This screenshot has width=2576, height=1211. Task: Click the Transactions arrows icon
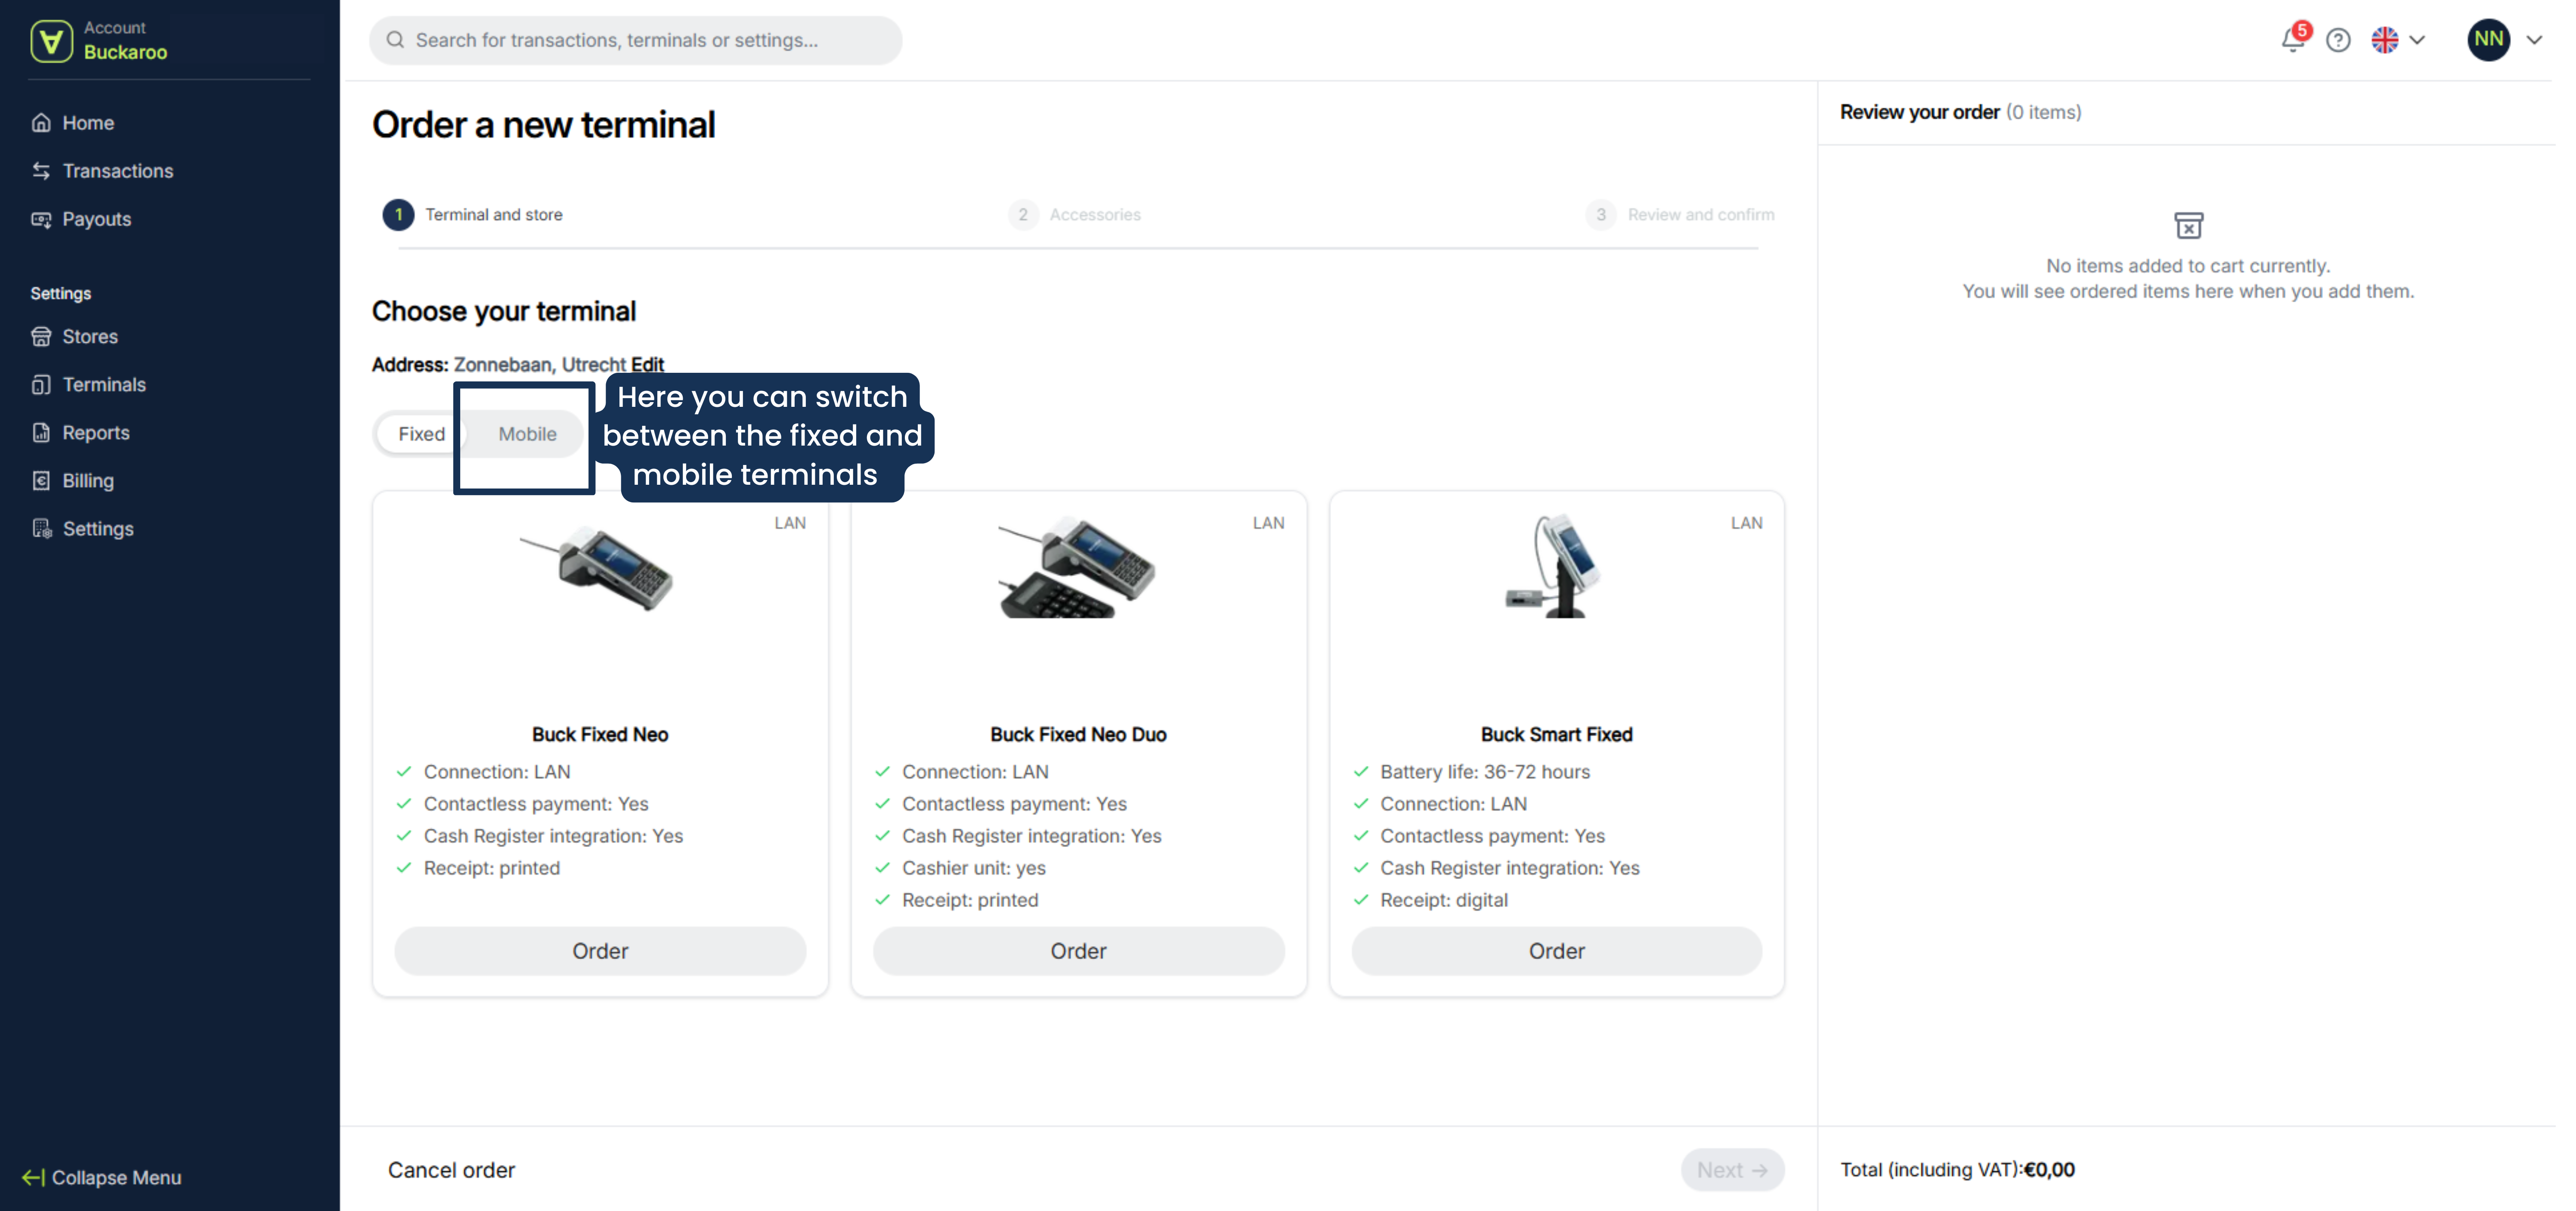click(x=41, y=171)
